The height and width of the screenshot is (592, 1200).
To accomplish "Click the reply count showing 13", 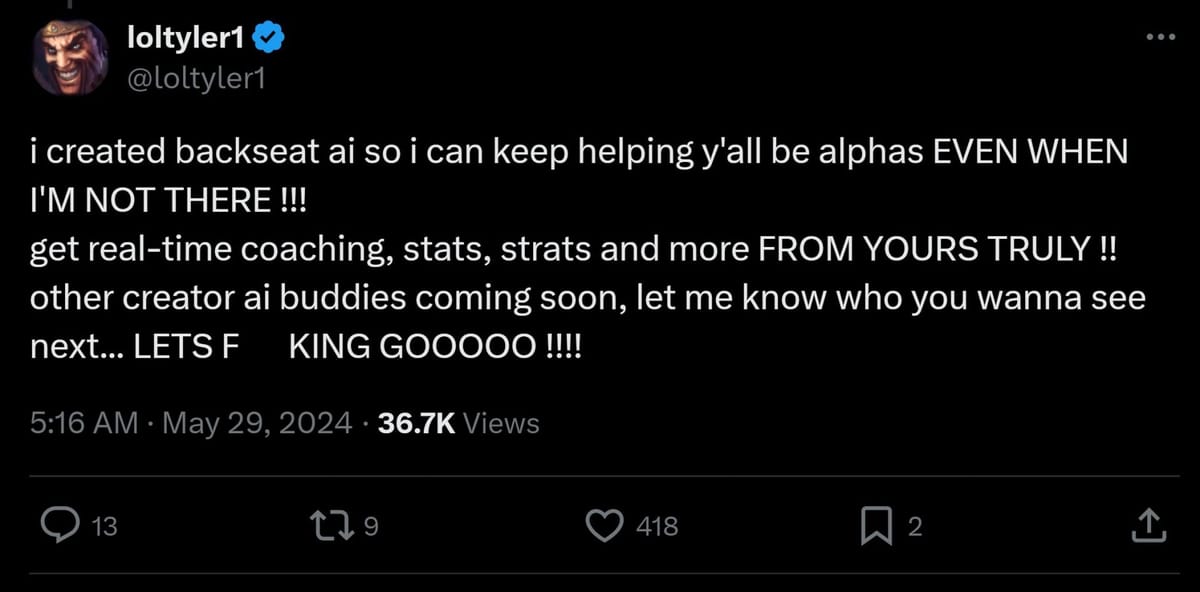I will pyautogui.click(x=103, y=527).
